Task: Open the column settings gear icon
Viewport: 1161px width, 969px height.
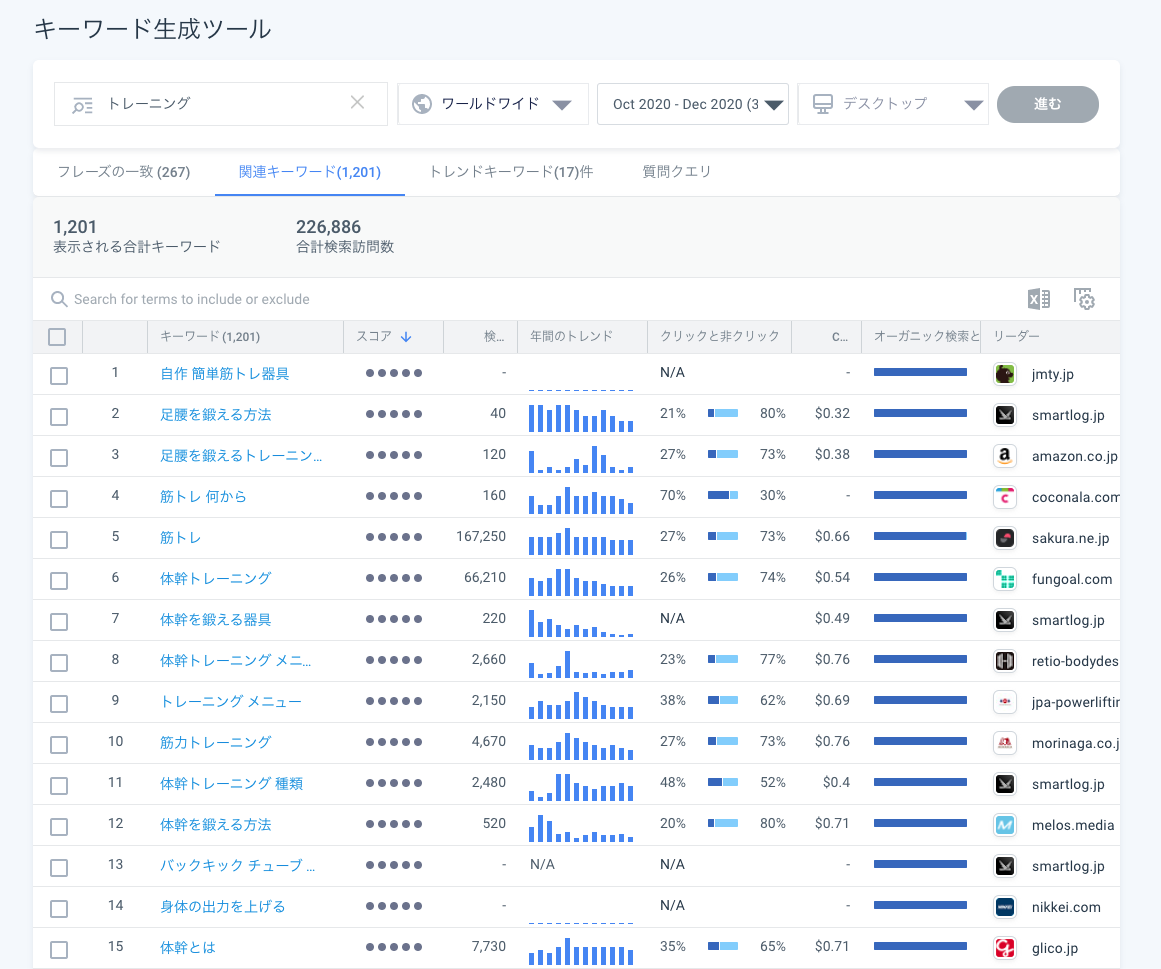Action: pyautogui.click(x=1084, y=298)
